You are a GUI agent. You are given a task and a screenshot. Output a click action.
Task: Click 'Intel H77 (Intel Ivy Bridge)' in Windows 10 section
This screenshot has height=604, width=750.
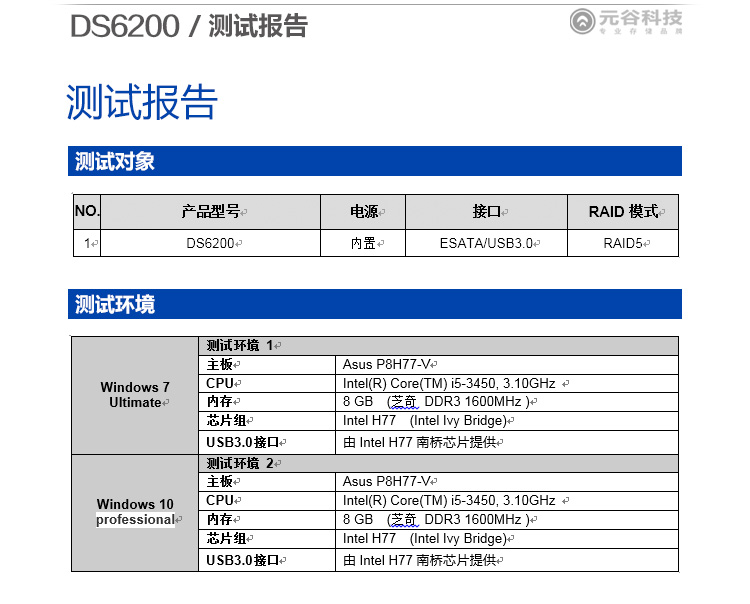tap(424, 538)
